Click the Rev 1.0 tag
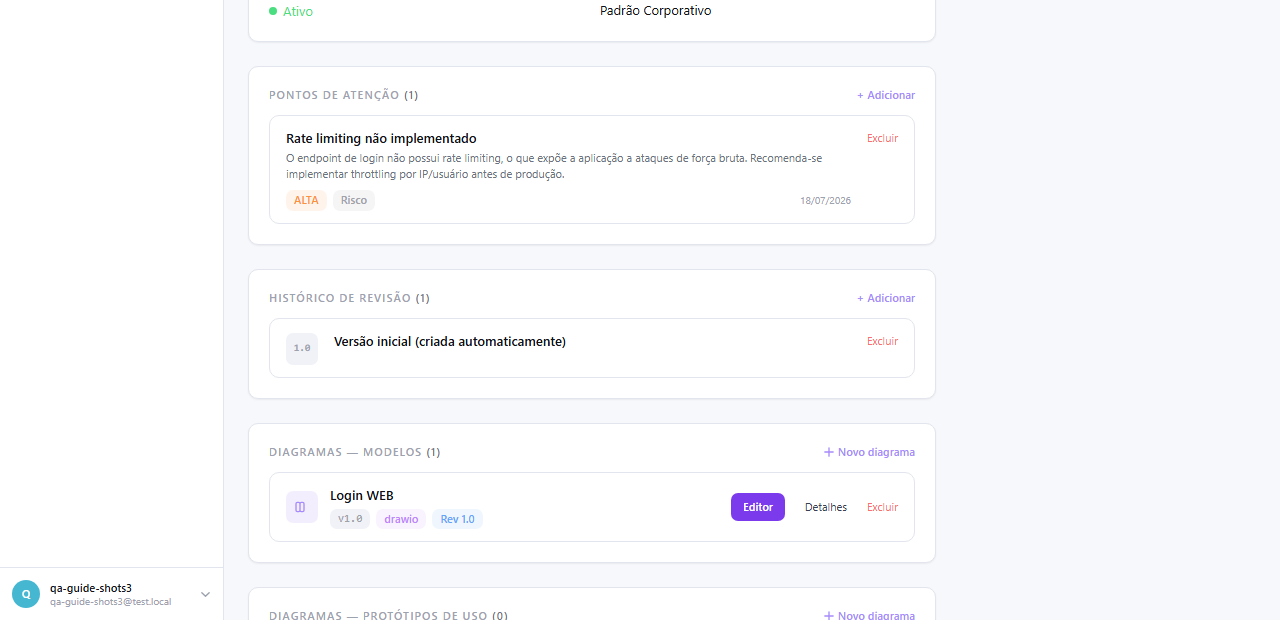 point(458,519)
